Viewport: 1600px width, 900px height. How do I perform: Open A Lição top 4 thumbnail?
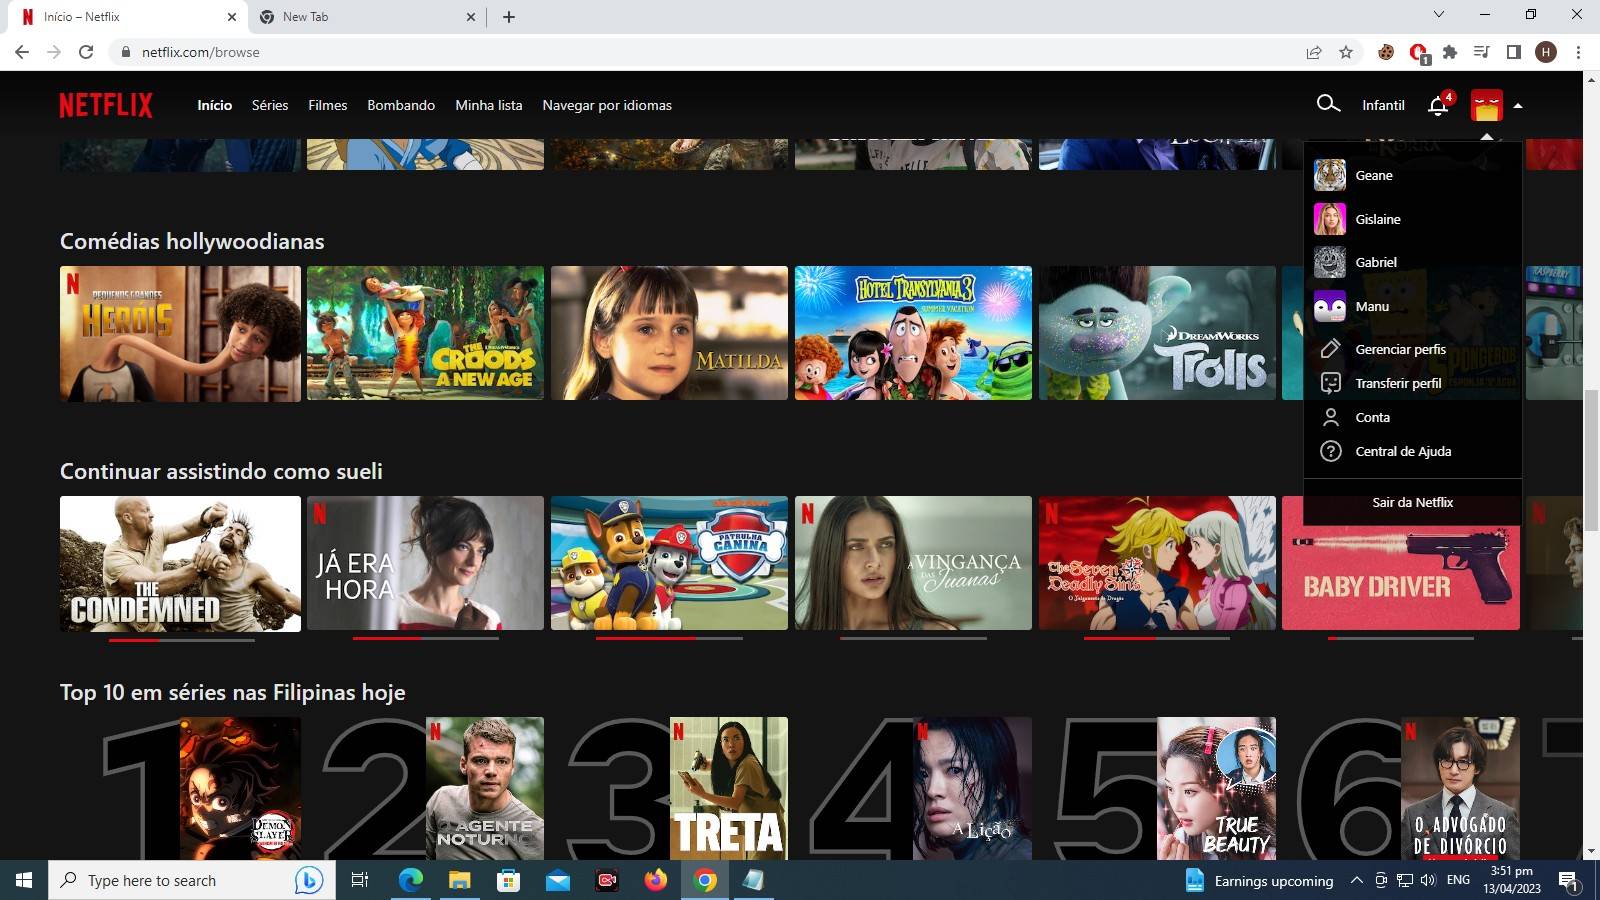[x=972, y=788]
